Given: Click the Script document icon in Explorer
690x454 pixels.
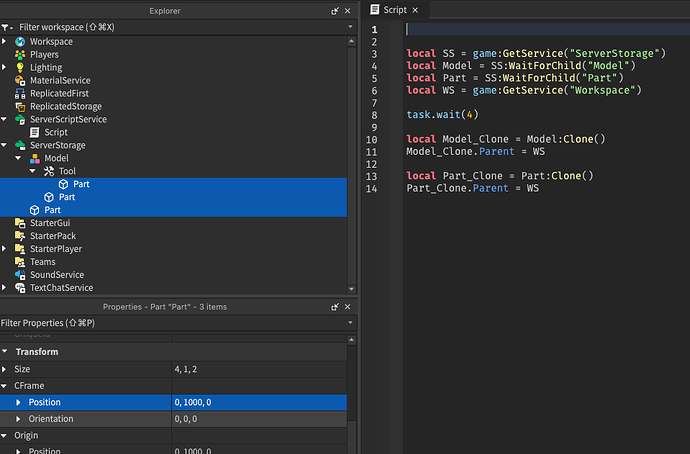Looking at the screenshot, I should [34, 132].
